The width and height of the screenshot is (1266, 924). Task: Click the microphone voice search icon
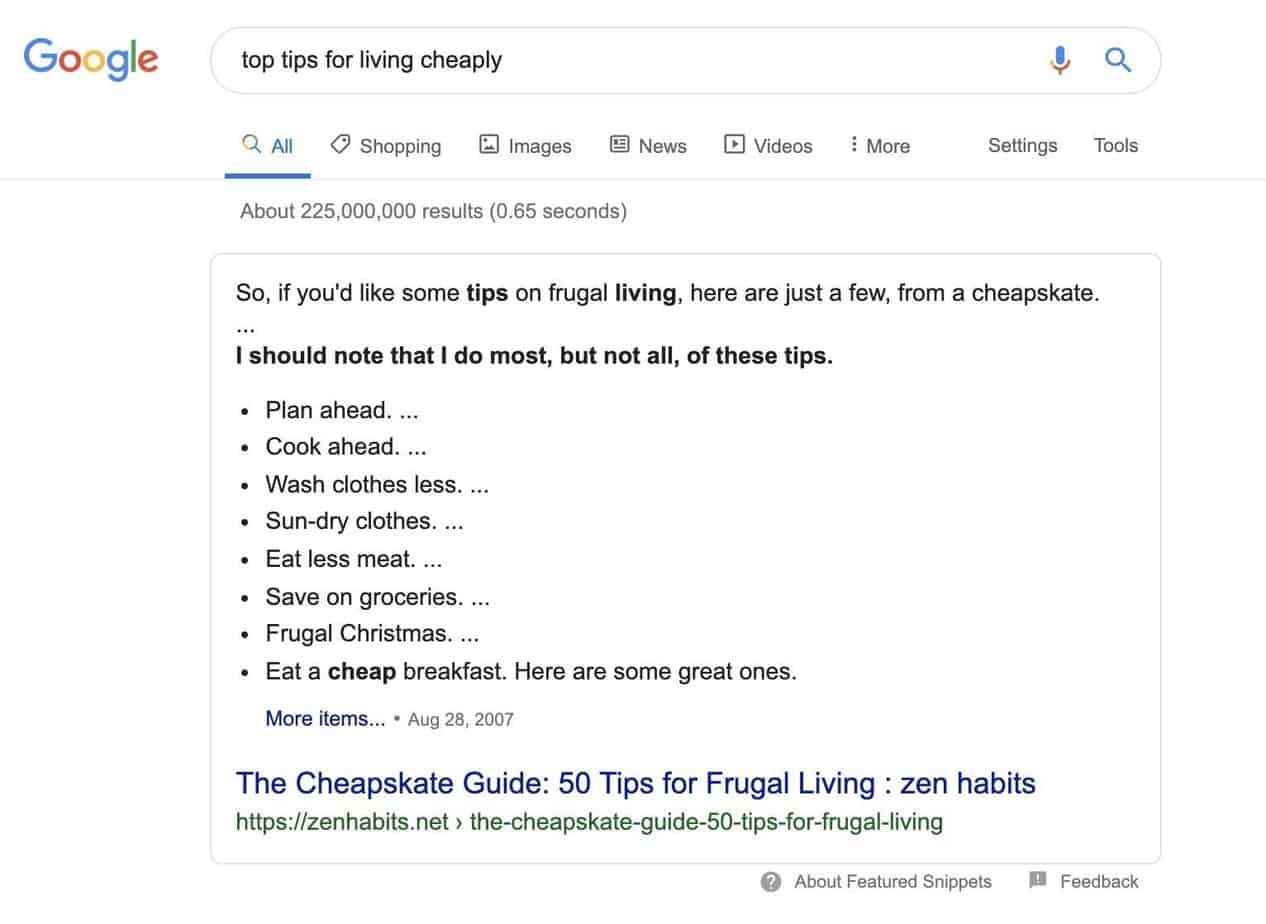tap(1060, 60)
